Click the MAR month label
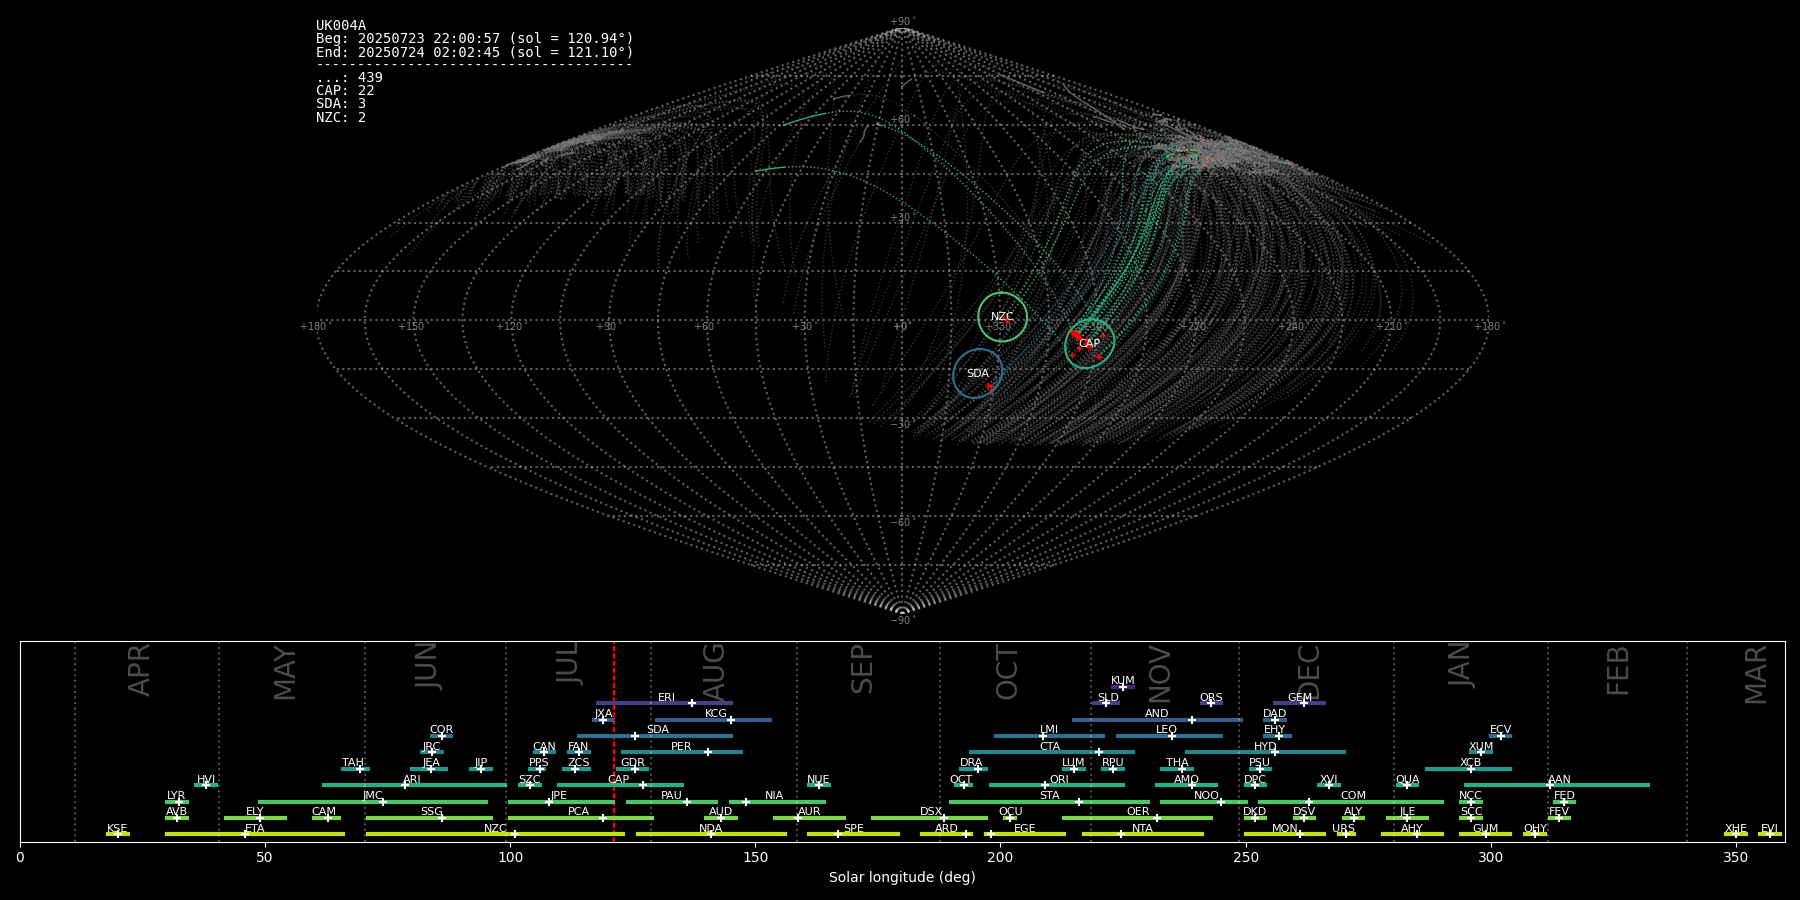1800x900 pixels. click(1756, 674)
